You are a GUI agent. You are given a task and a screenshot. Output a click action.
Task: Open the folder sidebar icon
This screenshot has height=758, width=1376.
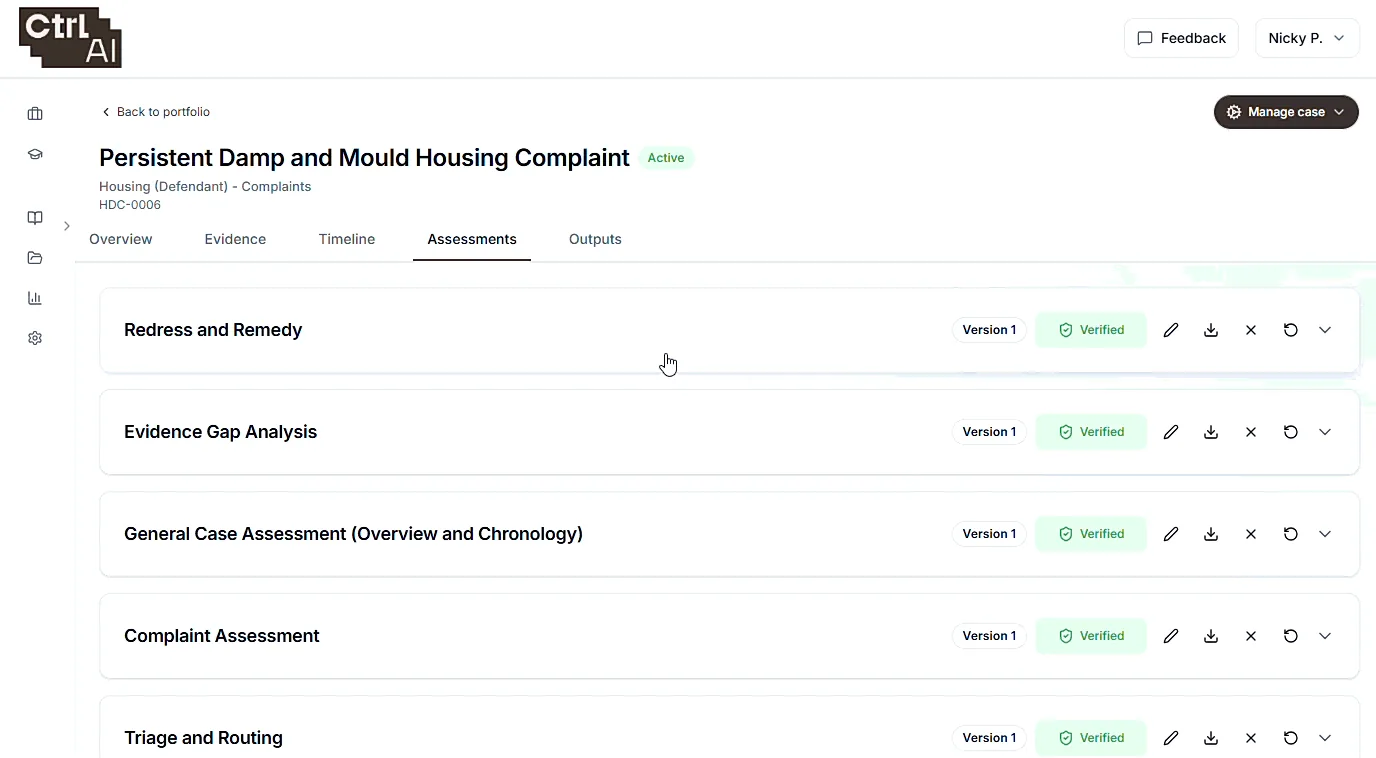click(35, 258)
